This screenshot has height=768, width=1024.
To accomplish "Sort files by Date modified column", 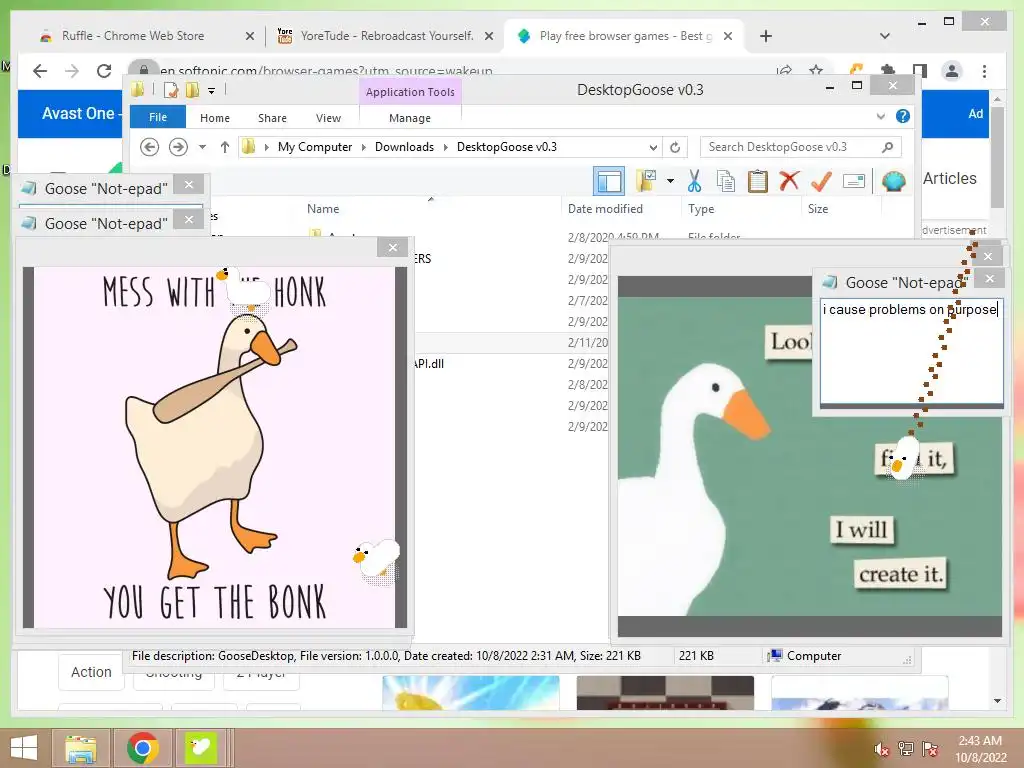I will click(x=605, y=209).
